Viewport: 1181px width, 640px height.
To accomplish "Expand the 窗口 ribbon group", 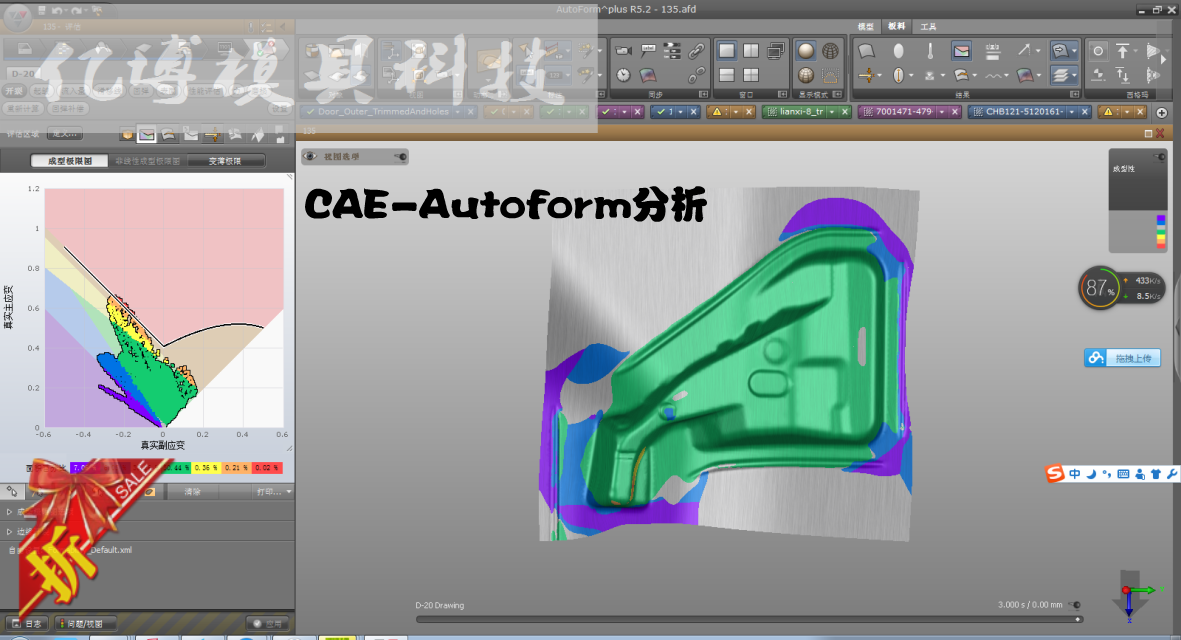I will point(783,94).
